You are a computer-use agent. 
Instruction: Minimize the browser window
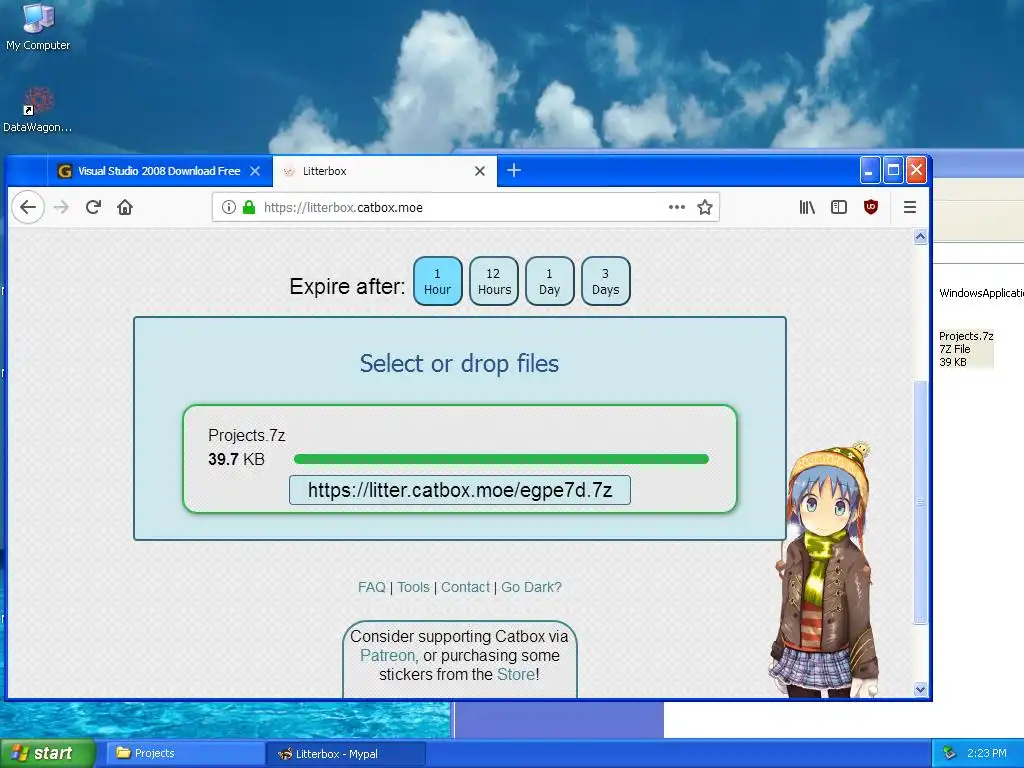tap(869, 170)
